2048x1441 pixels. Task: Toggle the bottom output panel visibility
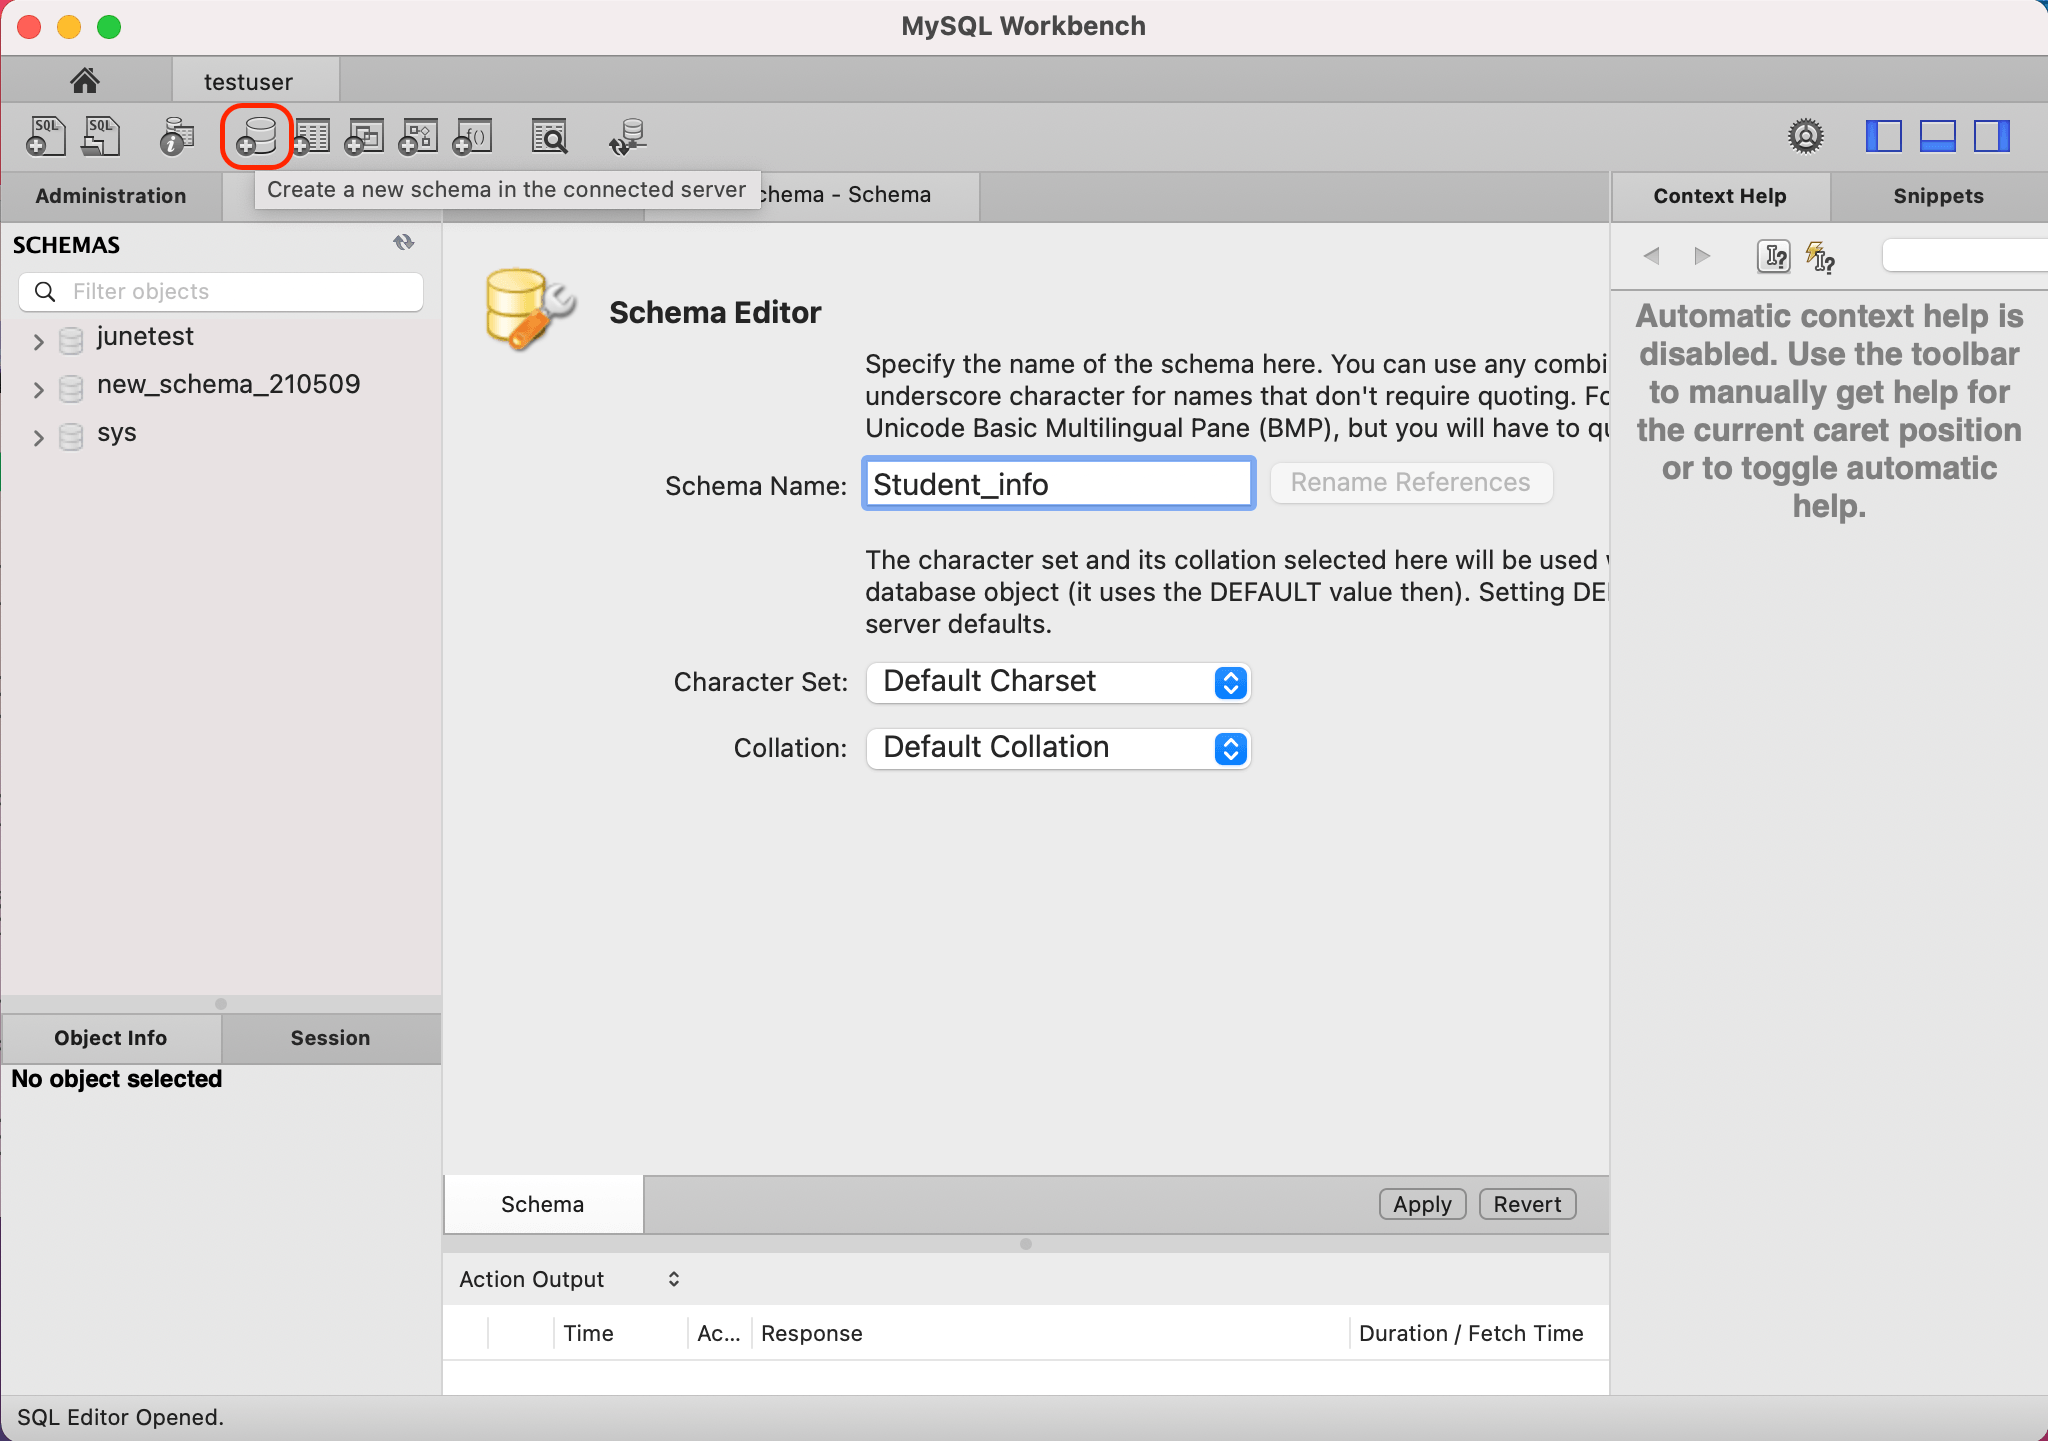tap(1937, 136)
